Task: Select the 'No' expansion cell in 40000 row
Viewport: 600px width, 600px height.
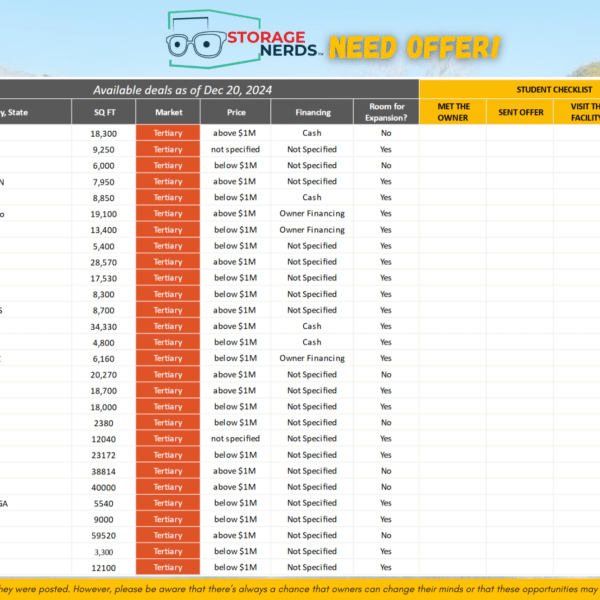Action: coord(386,487)
